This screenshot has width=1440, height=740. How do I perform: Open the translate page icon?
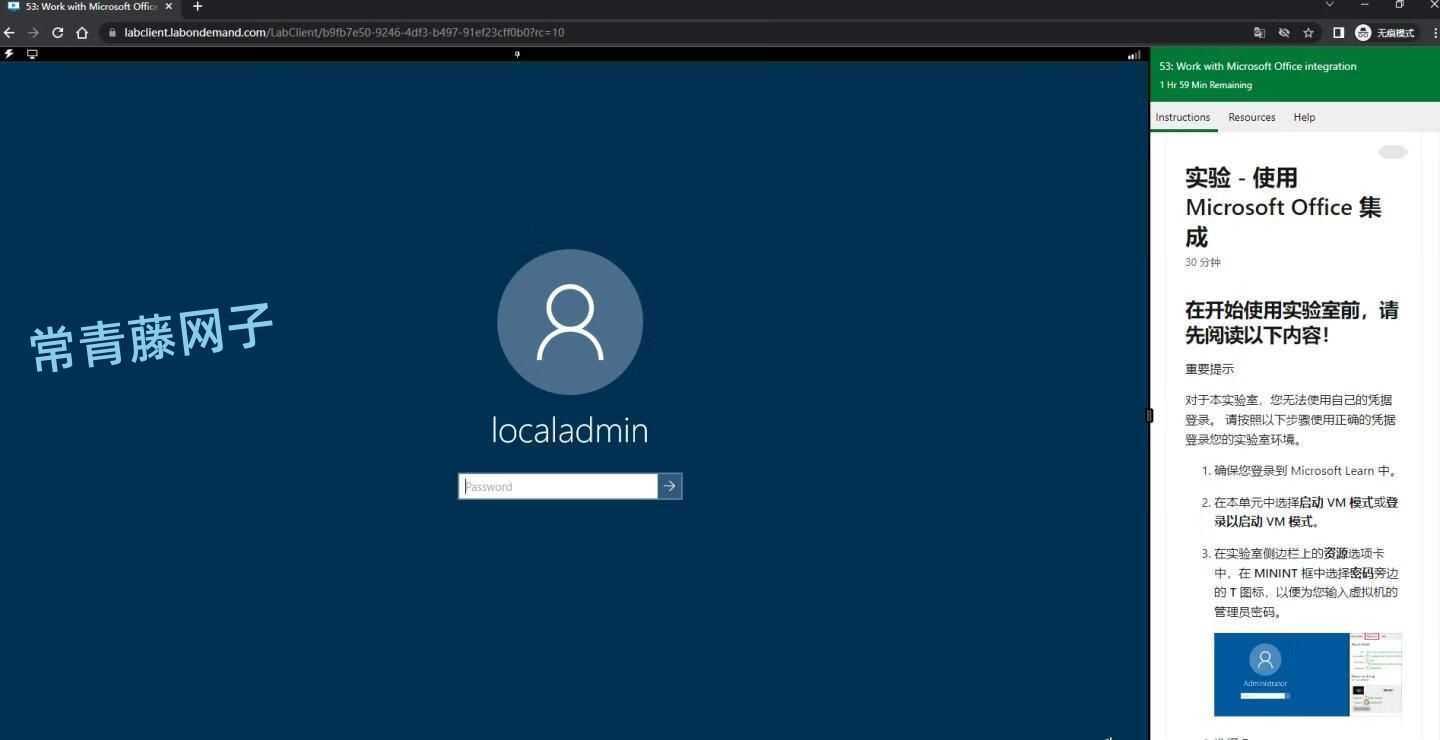[x=1260, y=32]
